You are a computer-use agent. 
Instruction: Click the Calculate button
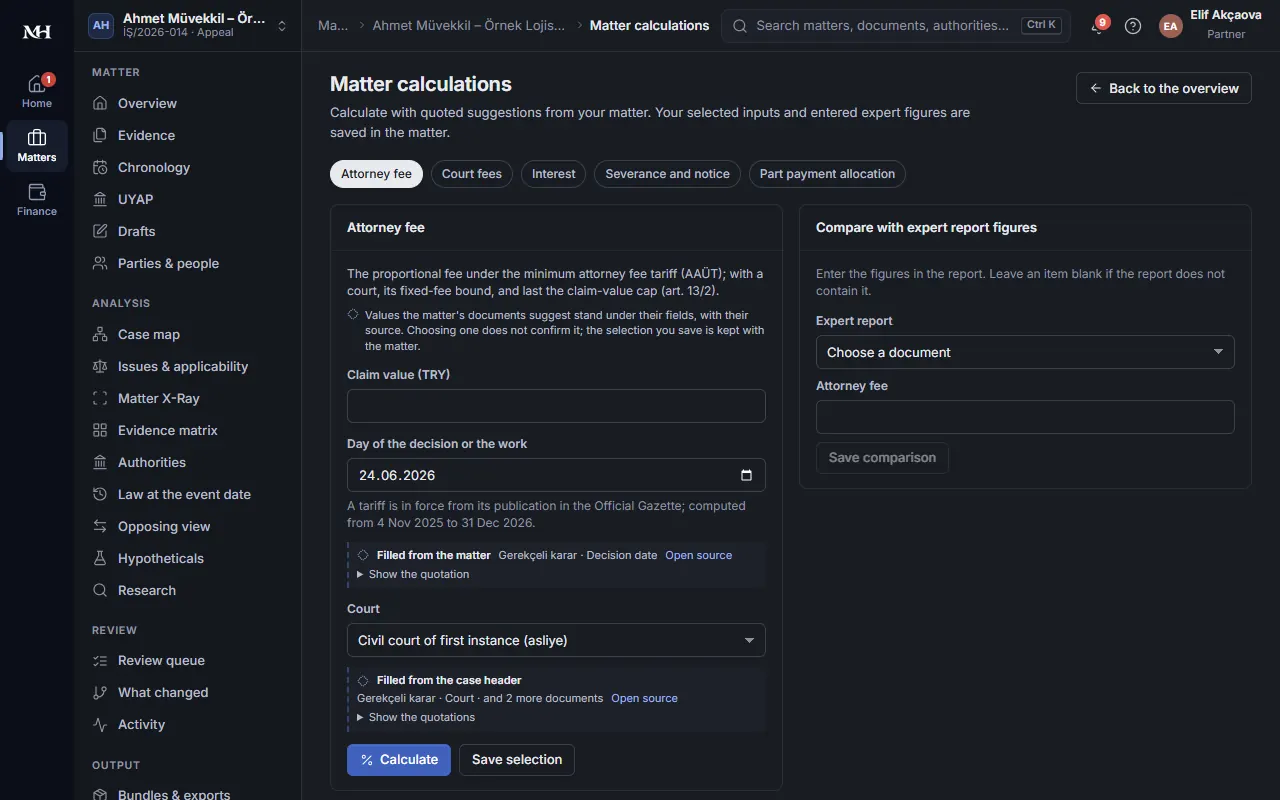[399, 760]
